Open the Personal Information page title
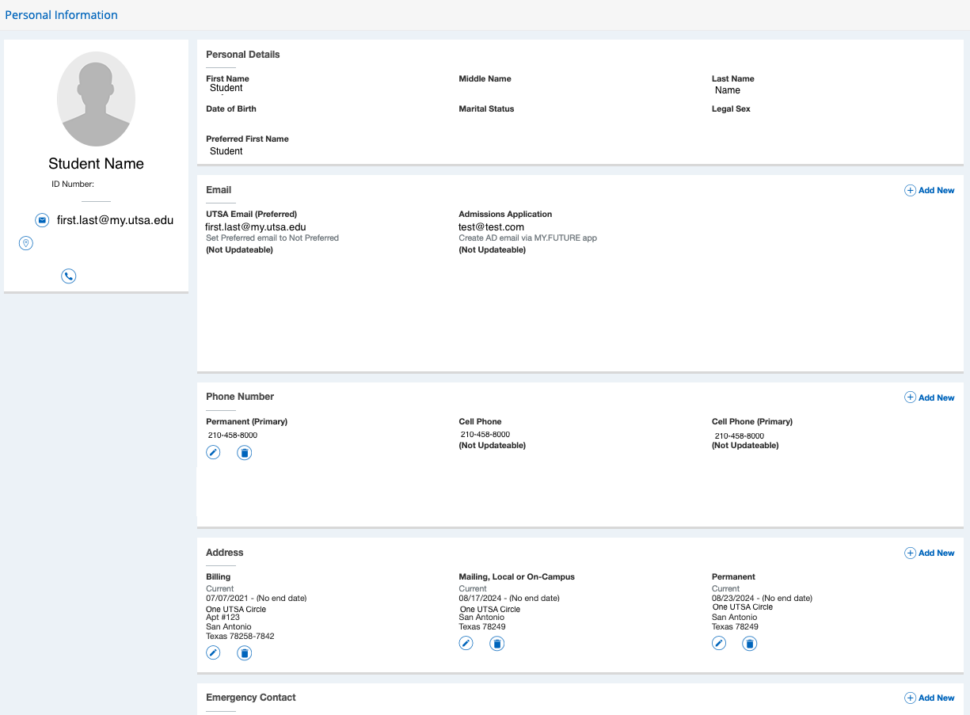This screenshot has width=970, height=715. click(x=61, y=15)
